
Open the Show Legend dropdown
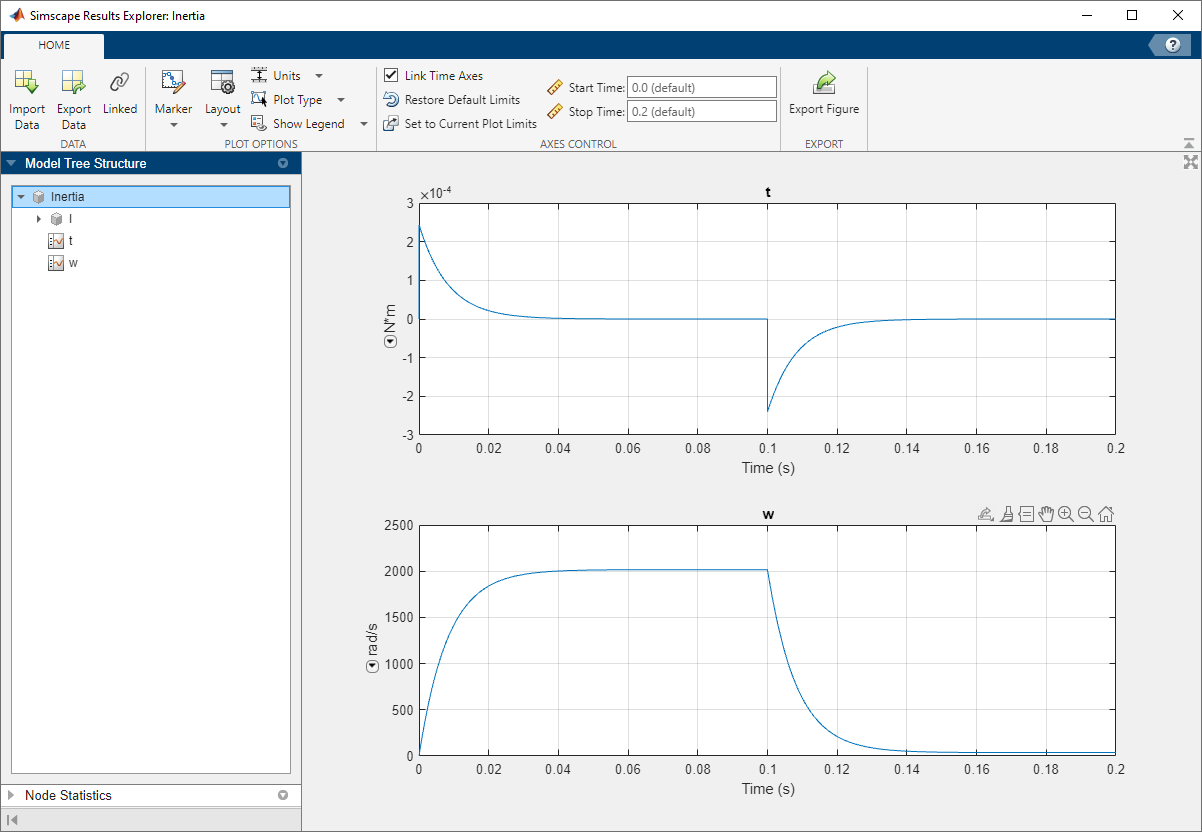pyautogui.click(x=363, y=124)
